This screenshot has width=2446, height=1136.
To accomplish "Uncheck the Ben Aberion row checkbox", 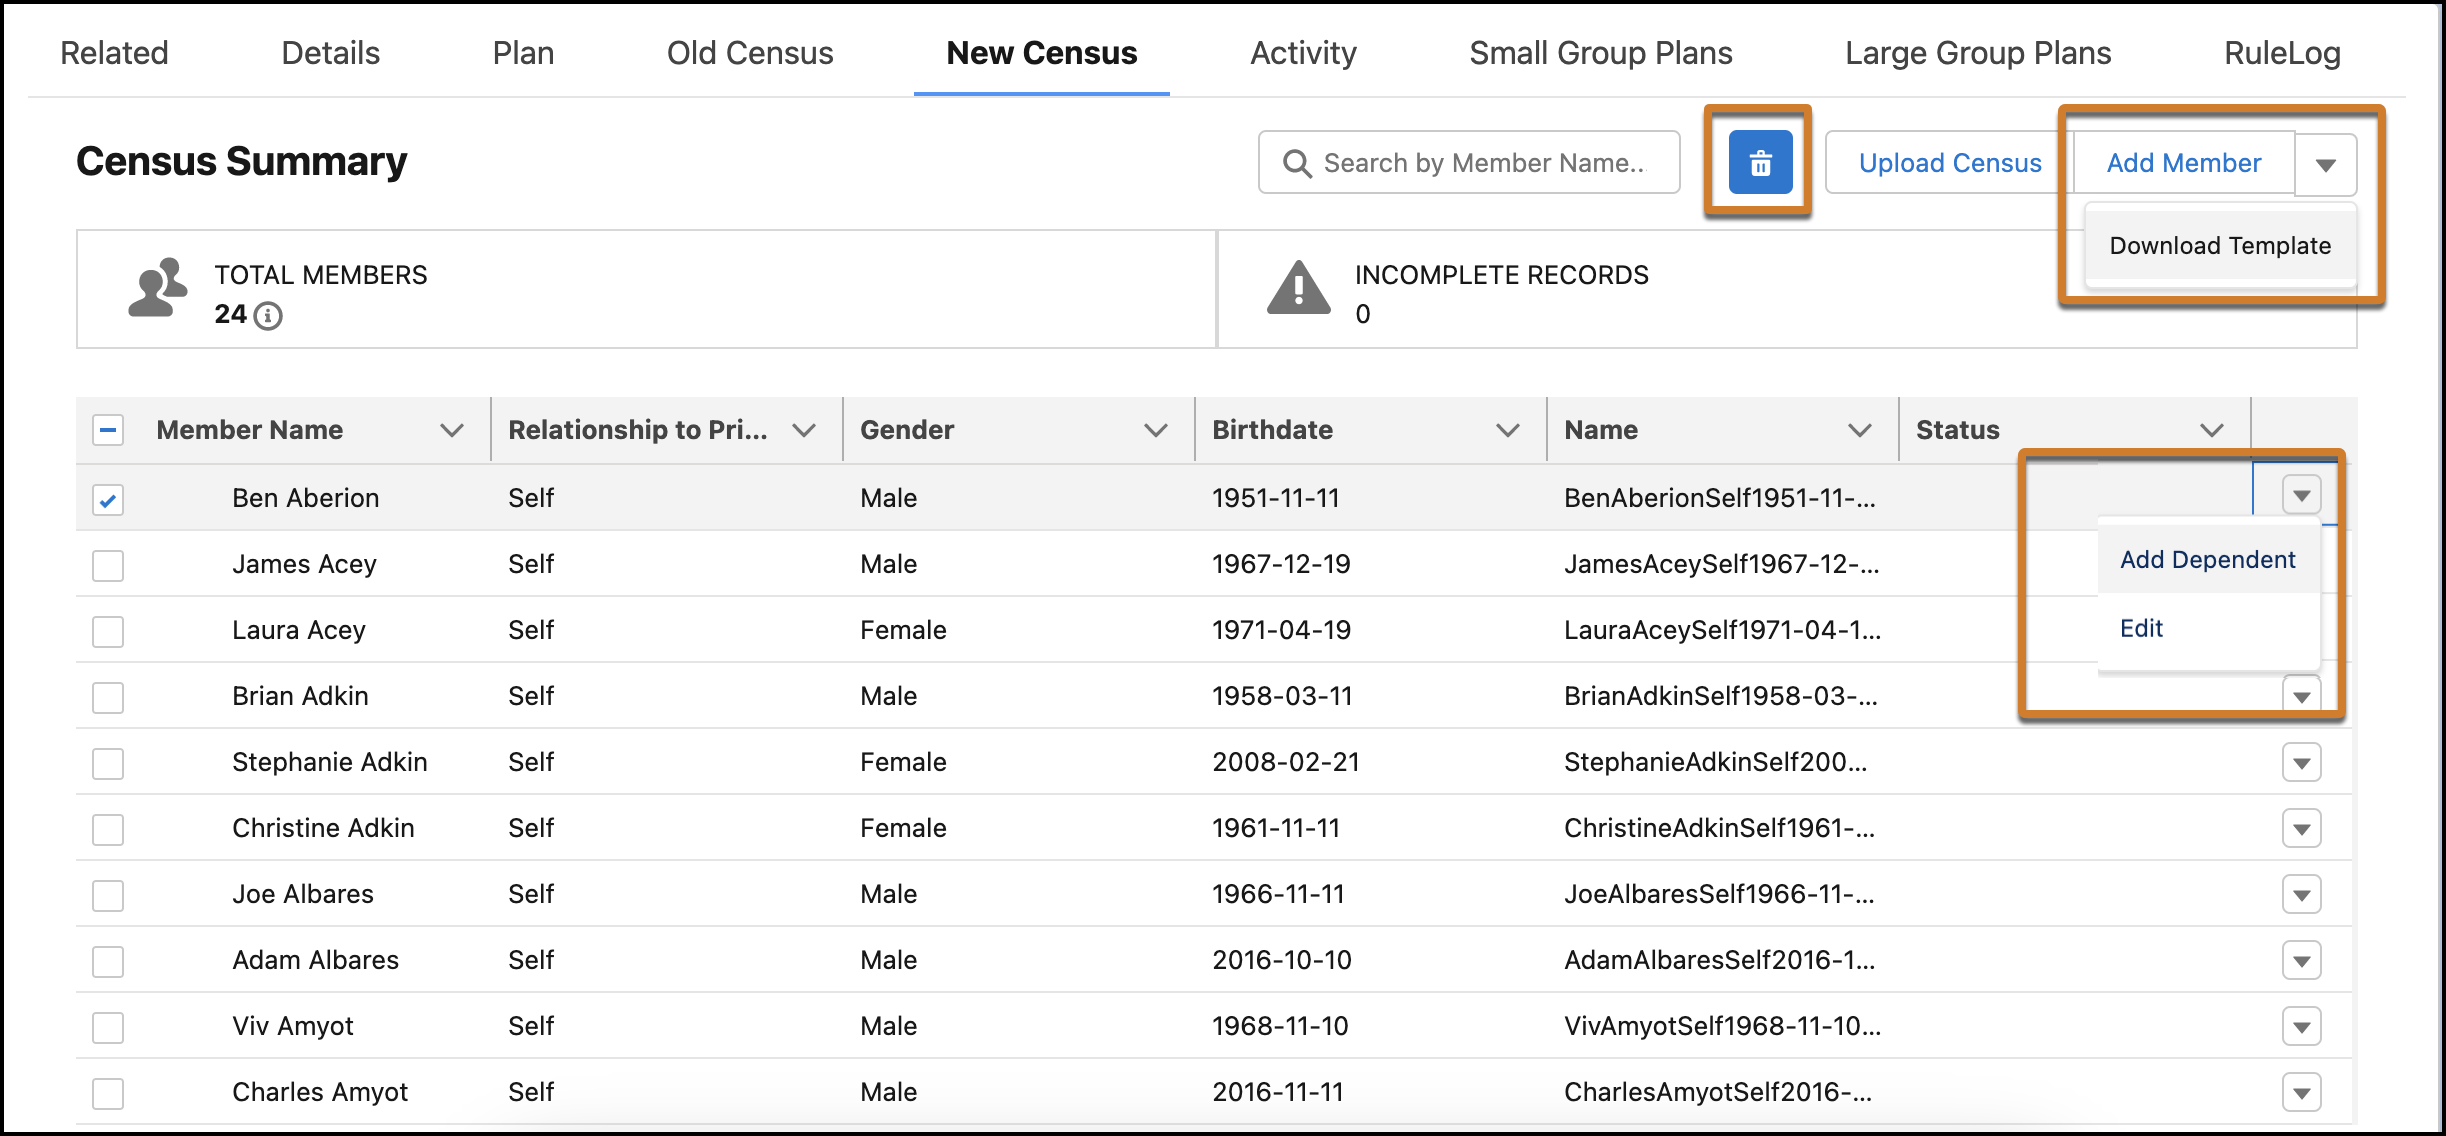I will click(x=108, y=499).
